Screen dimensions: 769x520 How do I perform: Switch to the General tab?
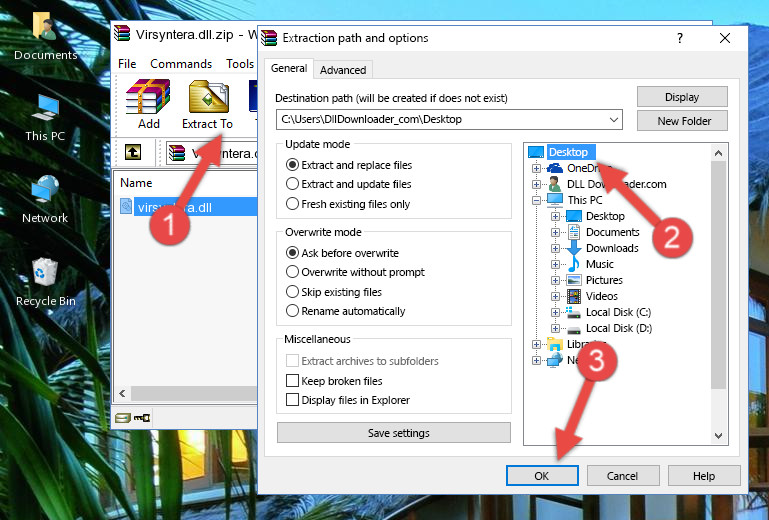click(x=289, y=69)
